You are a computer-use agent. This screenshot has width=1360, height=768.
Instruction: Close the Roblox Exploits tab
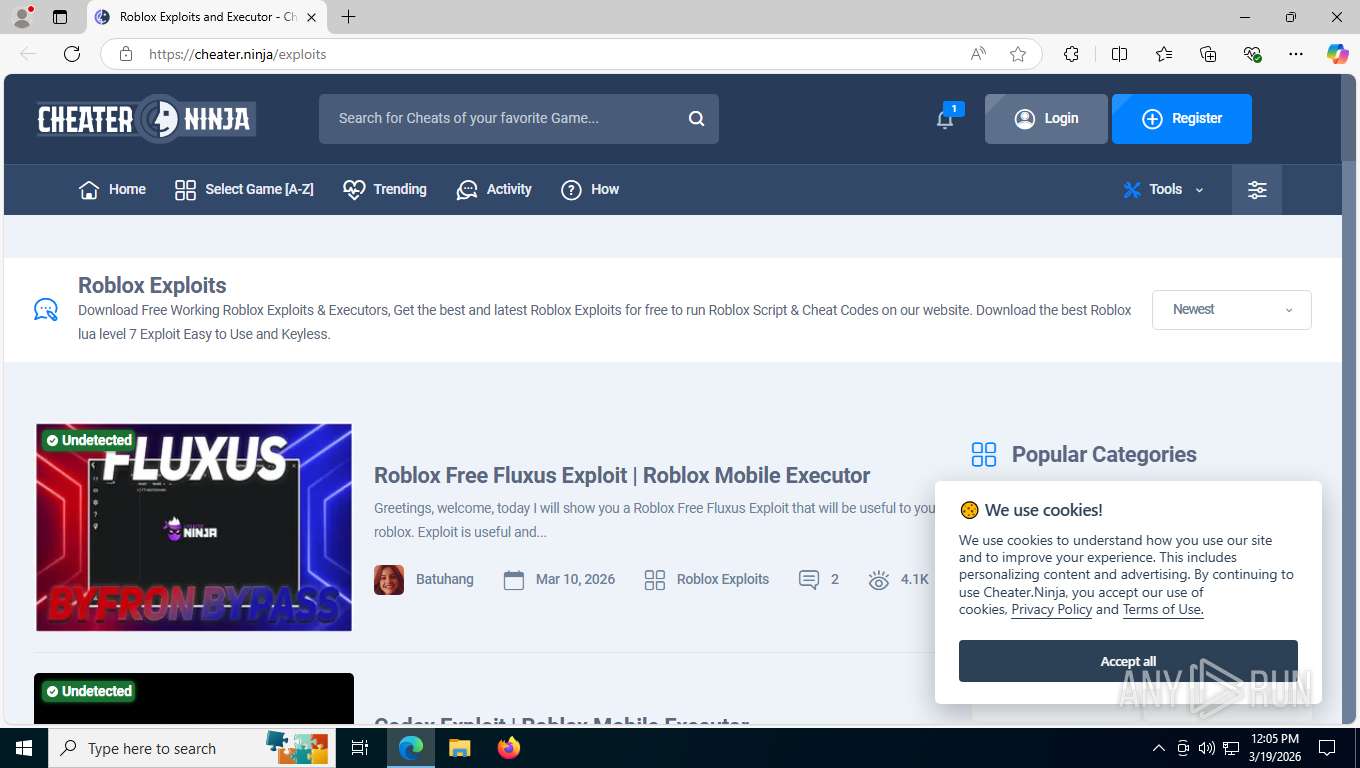click(x=311, y=17)
